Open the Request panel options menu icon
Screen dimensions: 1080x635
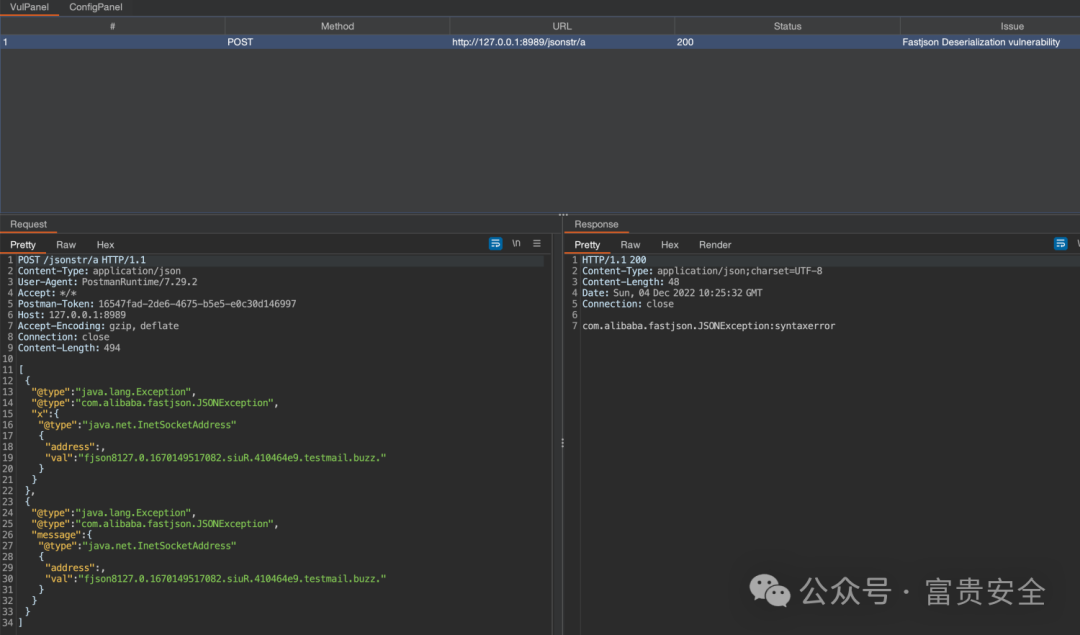click(537, 244)
